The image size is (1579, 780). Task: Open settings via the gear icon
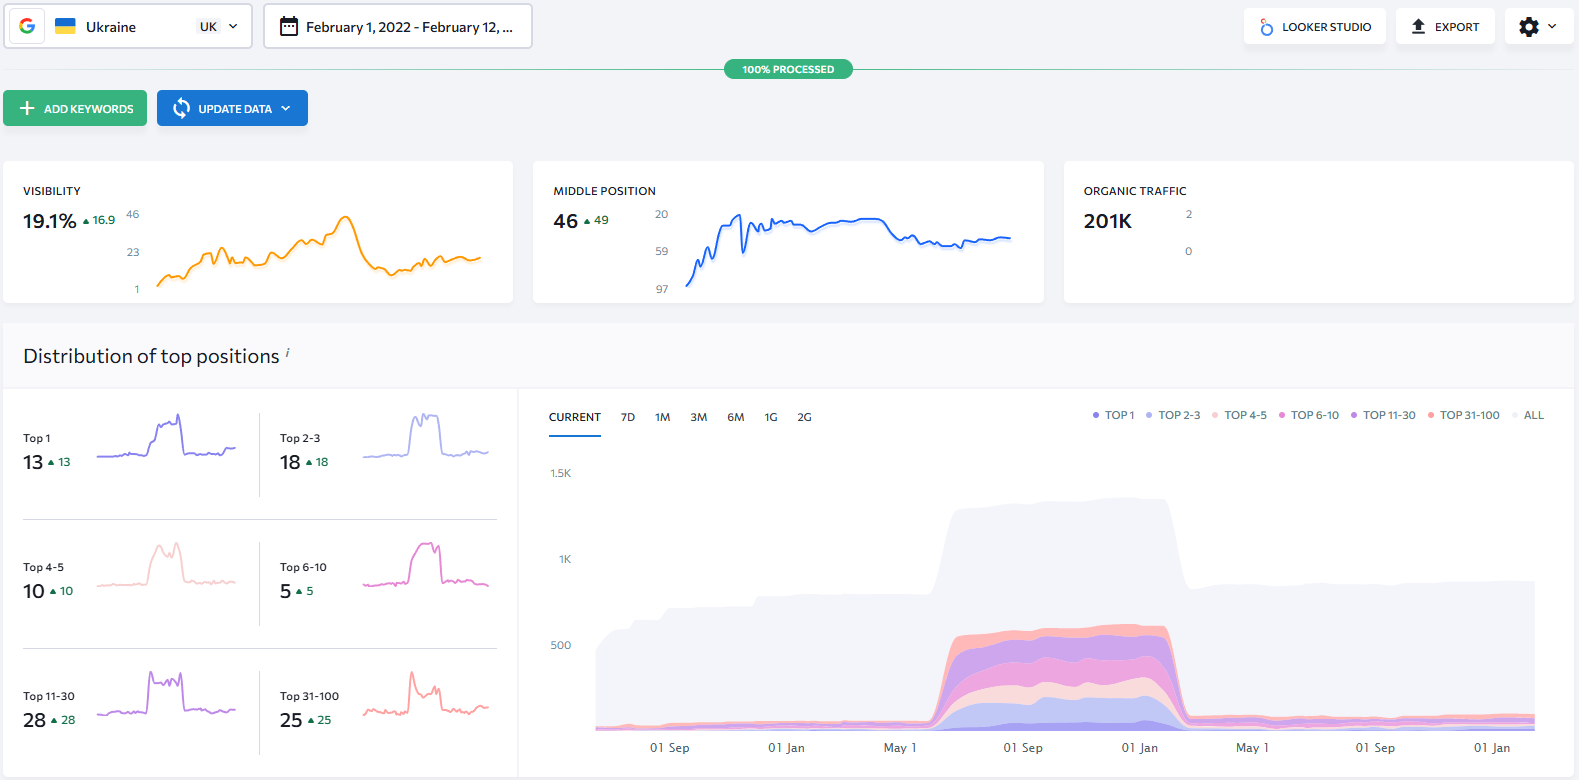[x=1528, y=27]
